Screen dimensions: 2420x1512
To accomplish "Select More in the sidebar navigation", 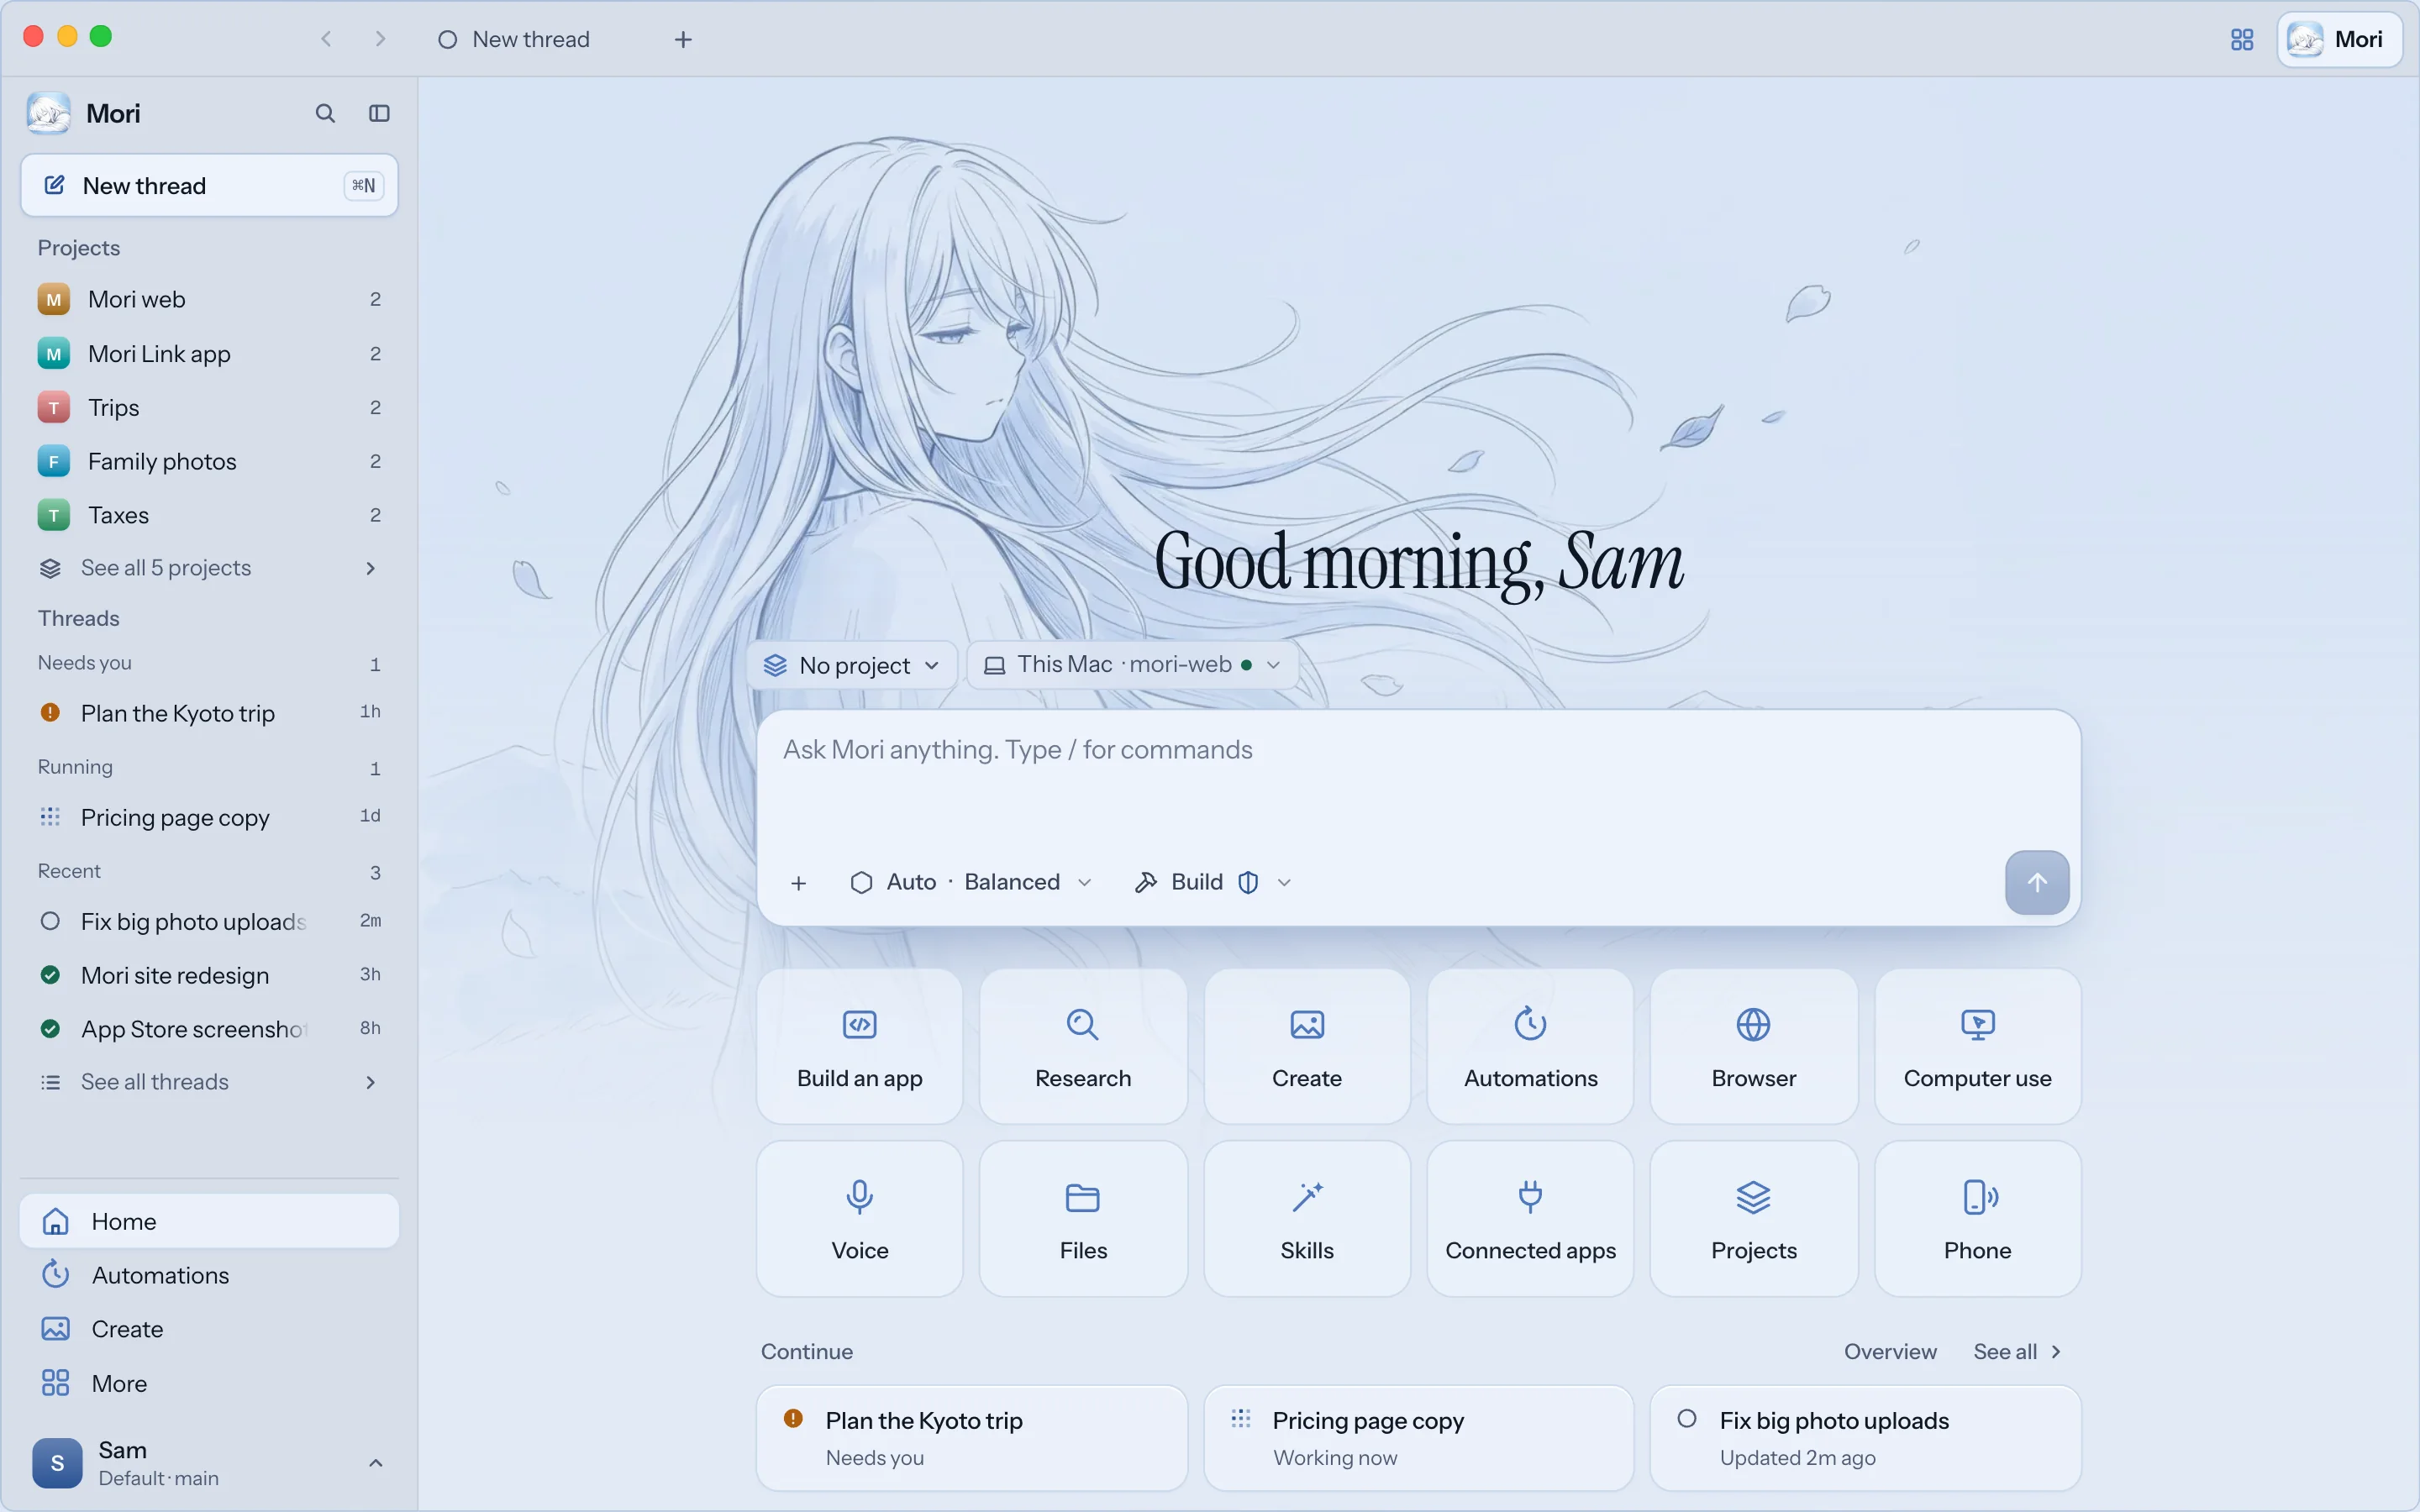I will click(x=209, y=1383).
